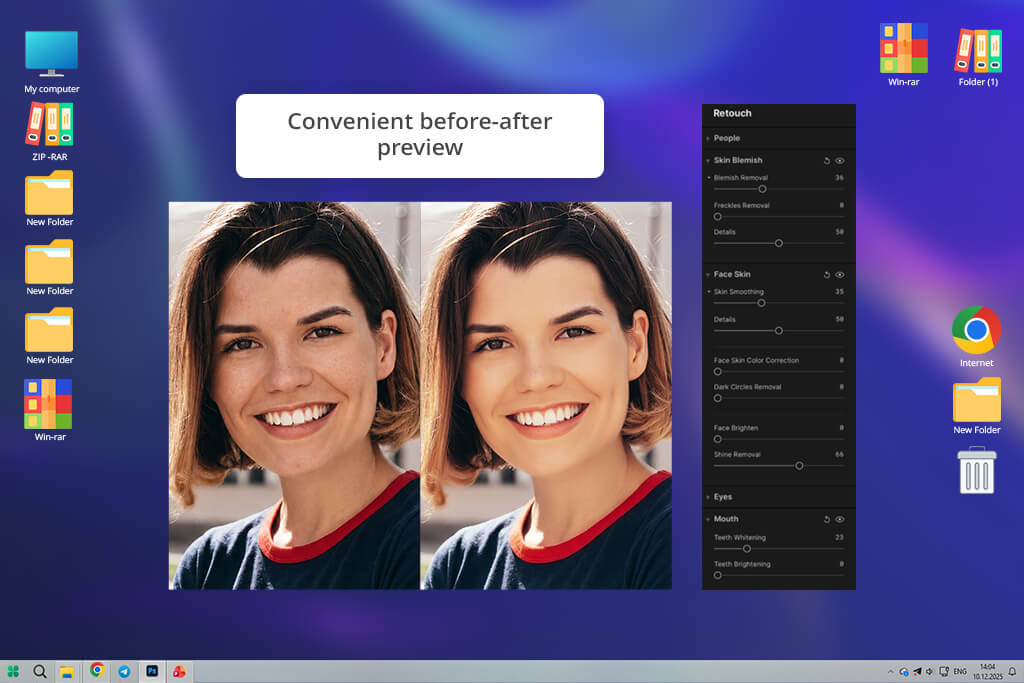
Task: Click Face Skin Color Correction slider handle
Action: [x=718, y=372]
